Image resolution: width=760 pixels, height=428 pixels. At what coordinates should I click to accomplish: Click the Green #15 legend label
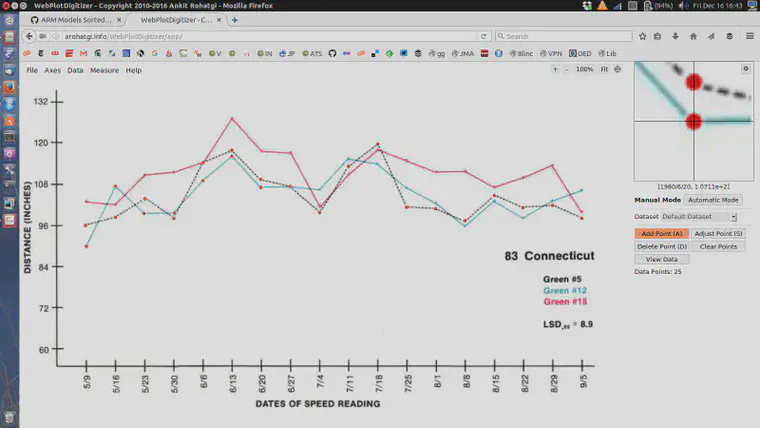click(x=565, y=302)
